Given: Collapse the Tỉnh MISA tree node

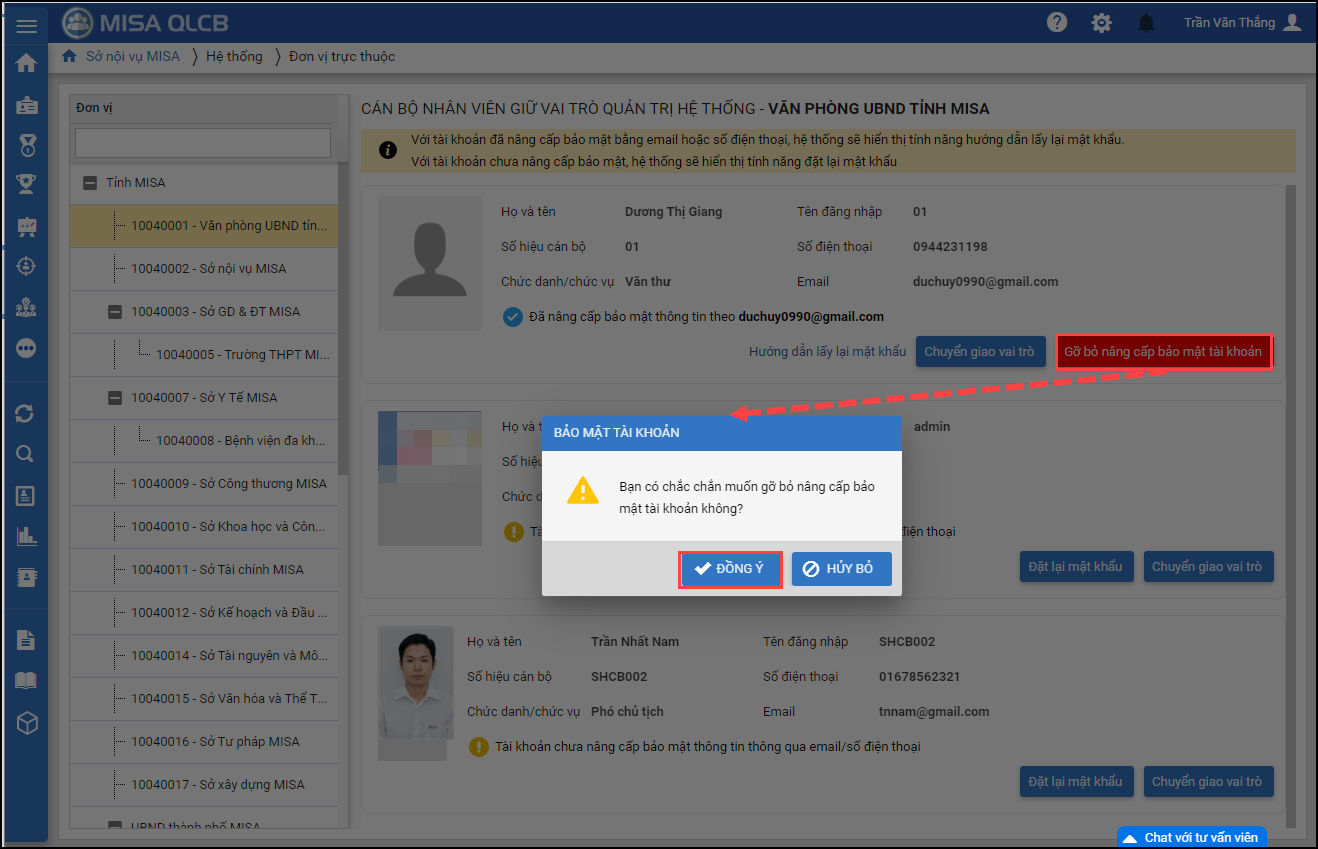Looking at the screenshot, I should click(x=90, y=183).
